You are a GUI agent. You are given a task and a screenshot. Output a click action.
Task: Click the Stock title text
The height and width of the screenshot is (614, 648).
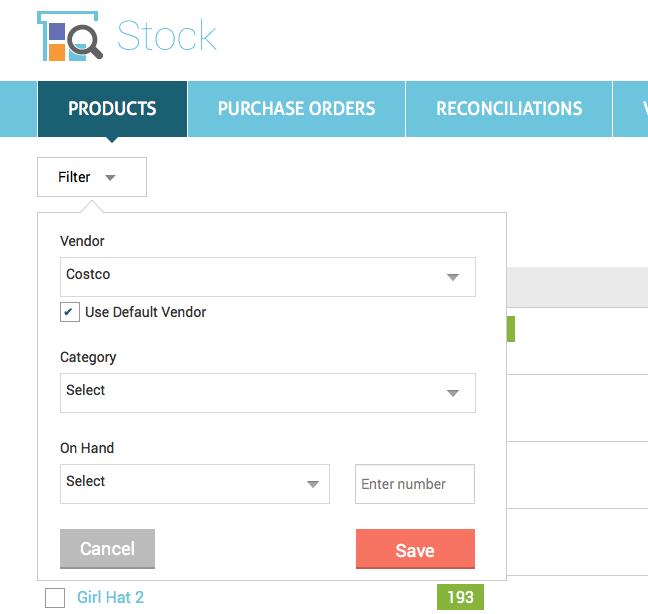point(167,36)
